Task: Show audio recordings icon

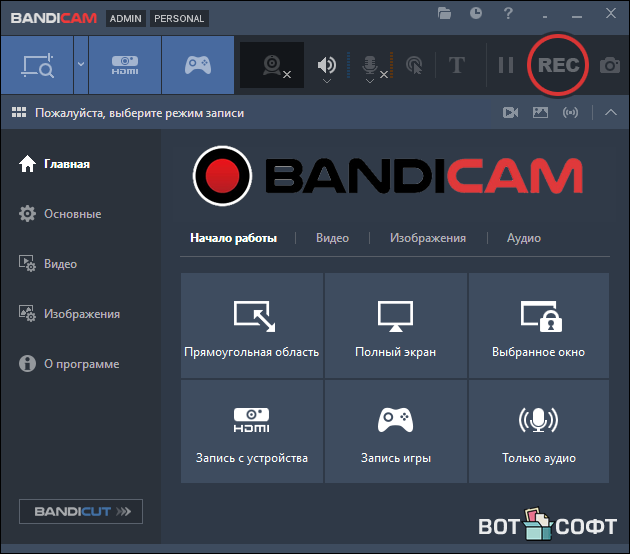Action: point(571,112)
